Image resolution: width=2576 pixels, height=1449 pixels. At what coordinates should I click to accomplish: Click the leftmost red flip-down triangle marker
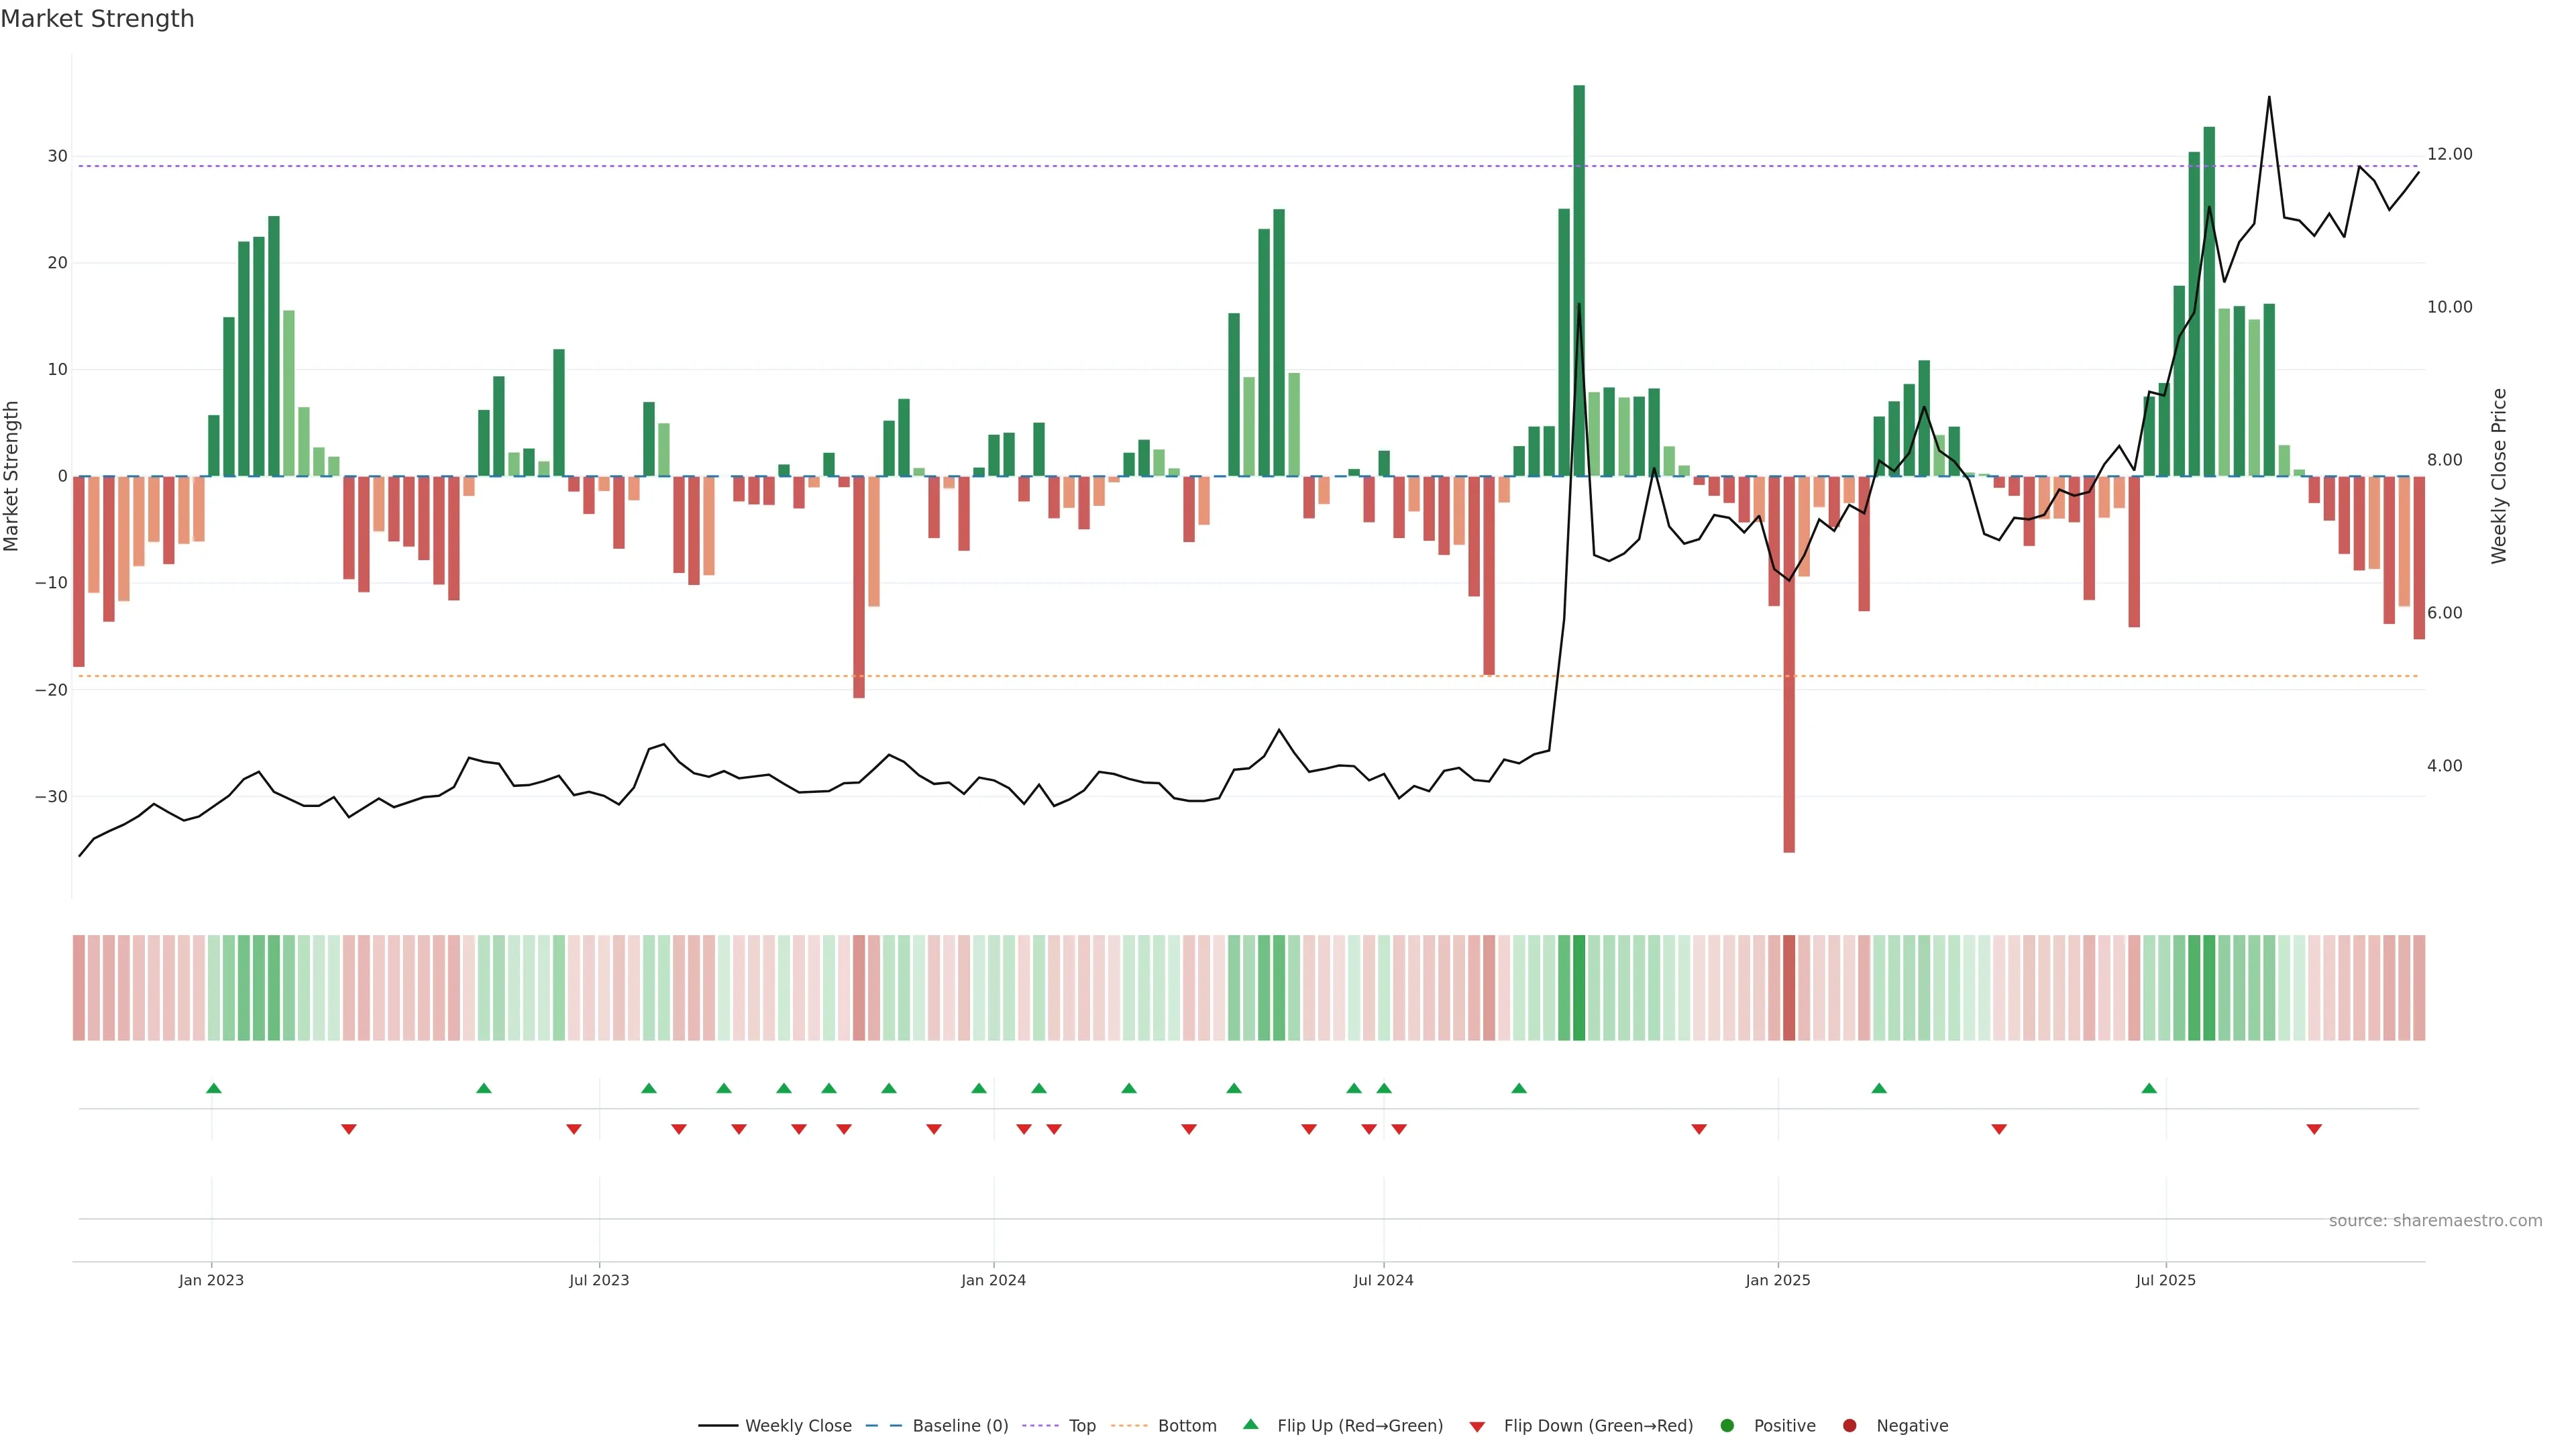pos(348,1129)
